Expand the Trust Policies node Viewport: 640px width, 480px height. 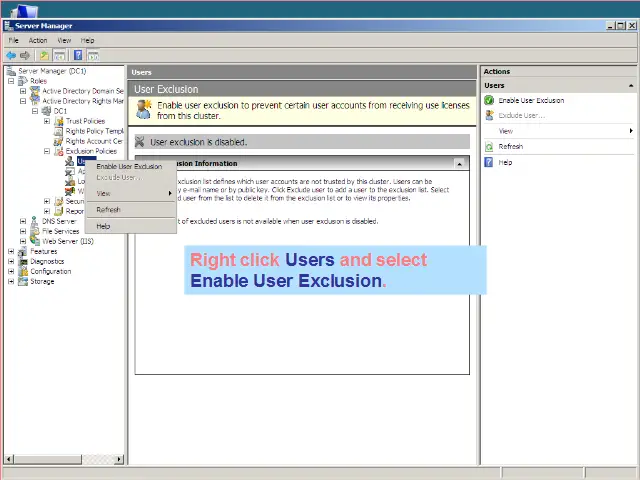coord(47,121)
